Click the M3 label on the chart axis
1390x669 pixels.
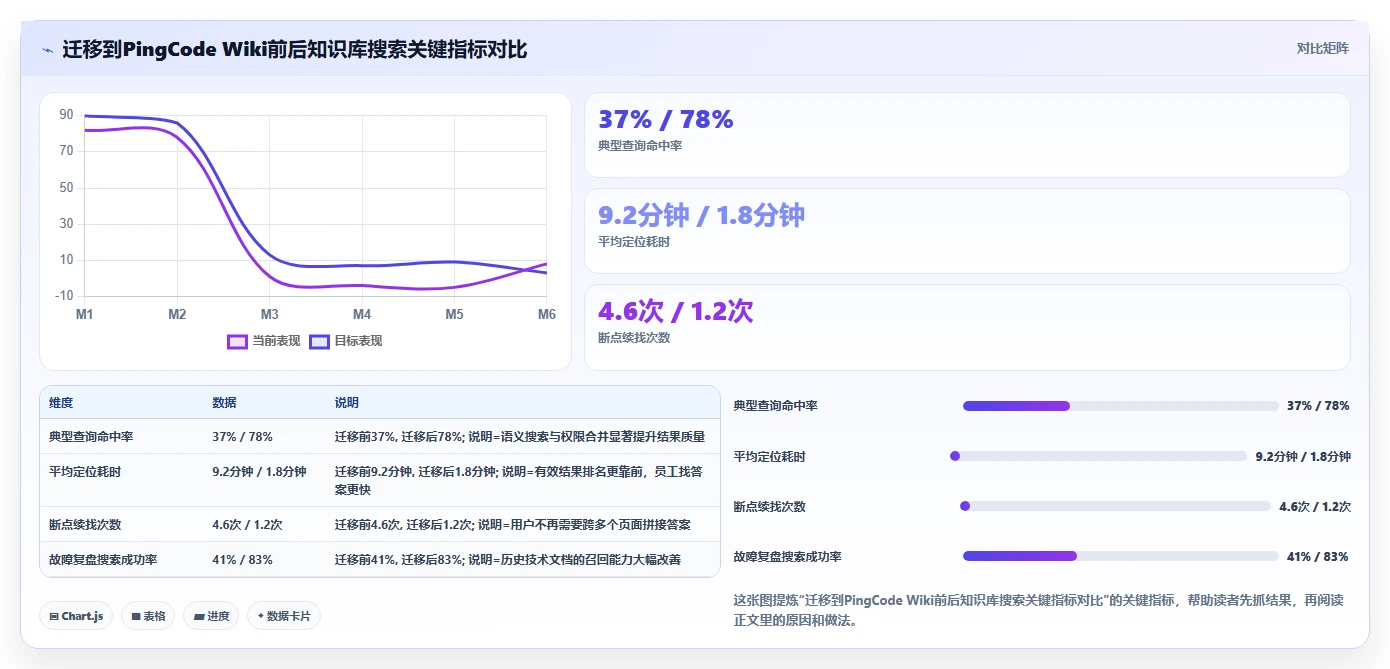pos(270,315)
